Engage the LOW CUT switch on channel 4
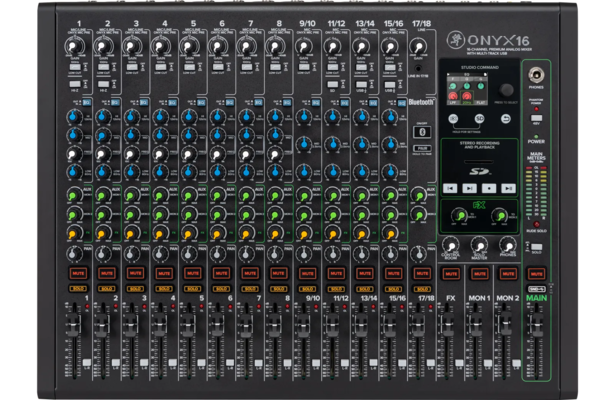 tap(160, 67)
